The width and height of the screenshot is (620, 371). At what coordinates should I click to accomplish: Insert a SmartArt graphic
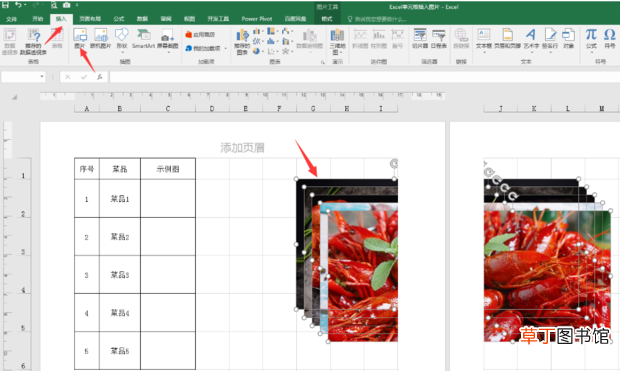tap(143, 38)
